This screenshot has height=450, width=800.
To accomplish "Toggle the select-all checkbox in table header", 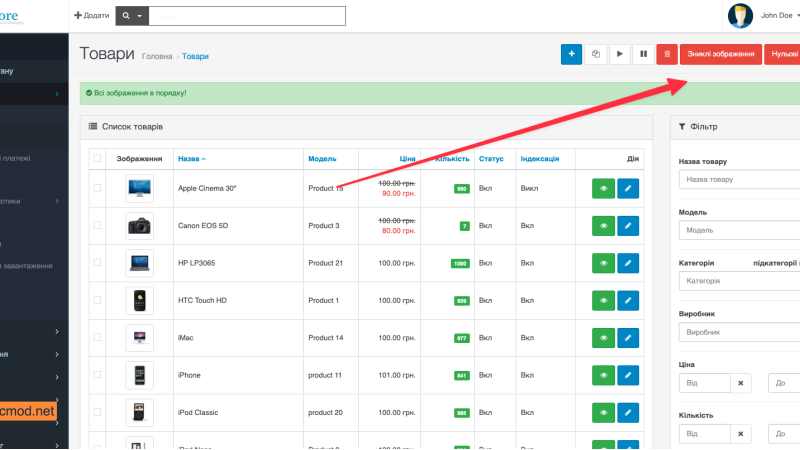I will [x=97, y=158].
